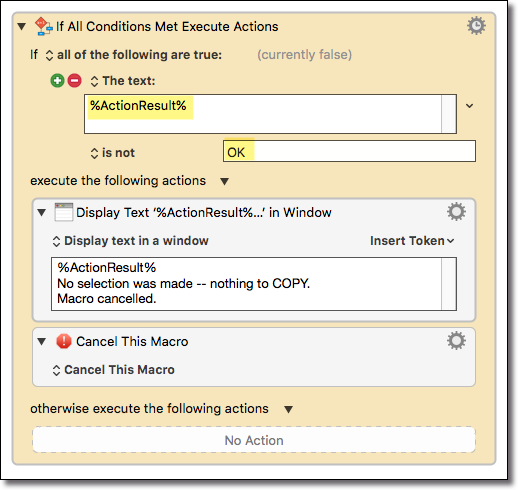The image size is (518, 490).
Task: Click the OK comparison value field
Action: click(x=349, y=151)
